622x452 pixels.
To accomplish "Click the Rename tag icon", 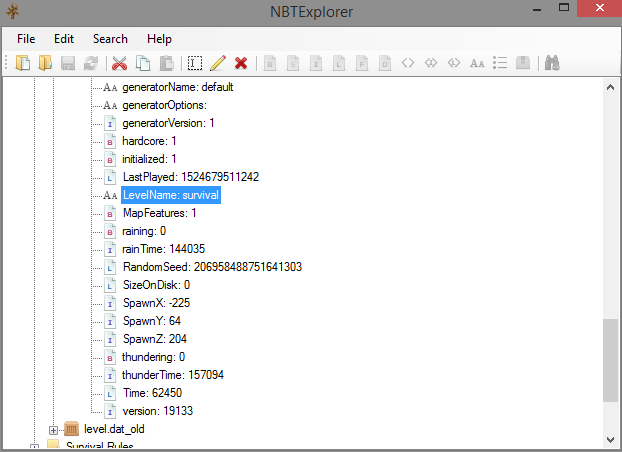I will click(x=195, y=63).
